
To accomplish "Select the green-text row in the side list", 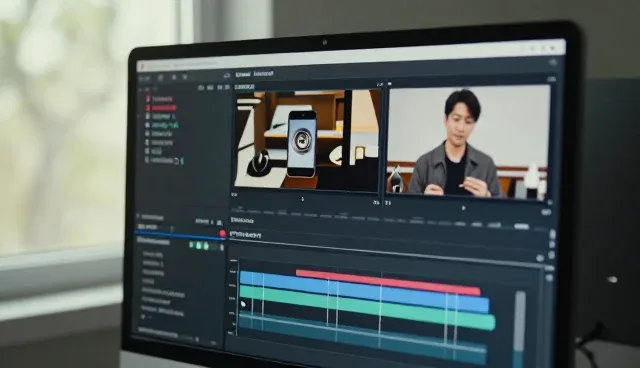I will pos(162,125).
